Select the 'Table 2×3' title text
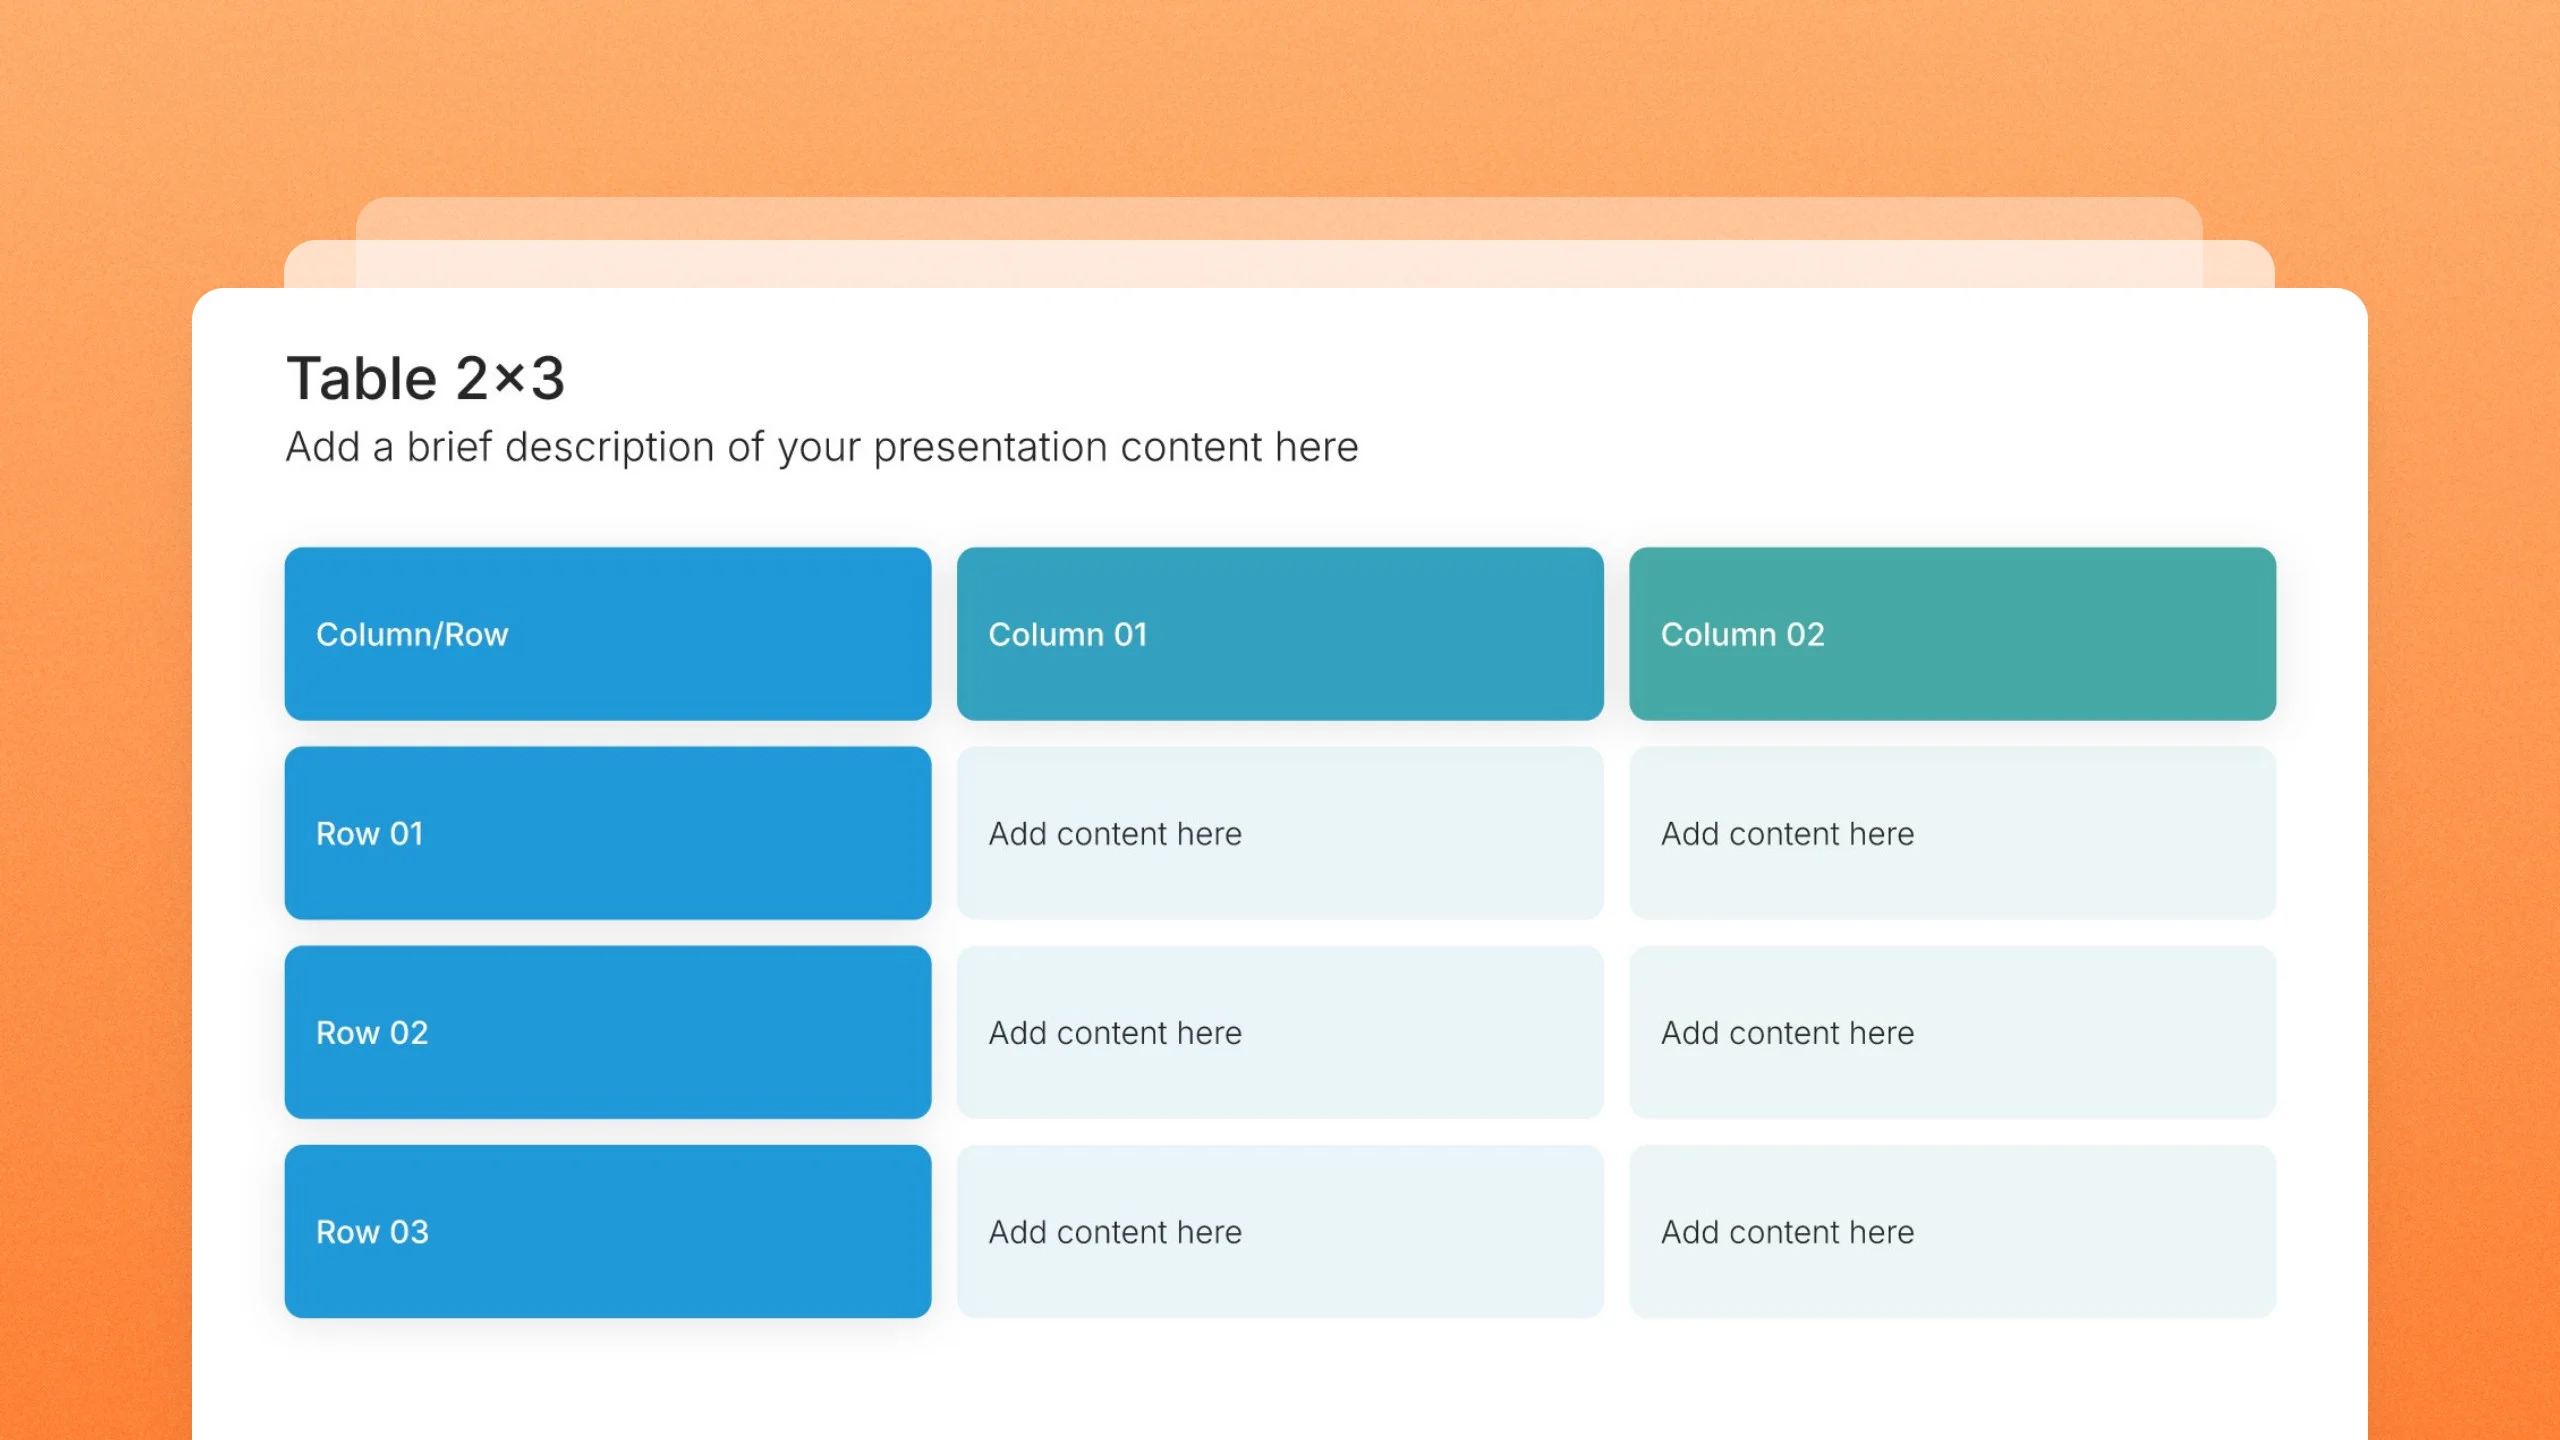Image resolution: width=2560 pixels, height=1440 pixels. click(426, 378)
